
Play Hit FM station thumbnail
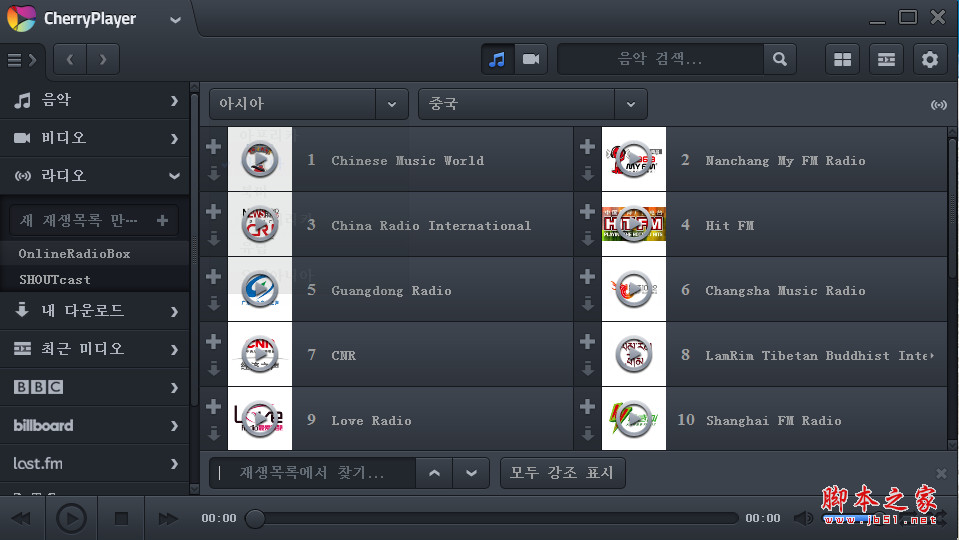click(634, 224)
